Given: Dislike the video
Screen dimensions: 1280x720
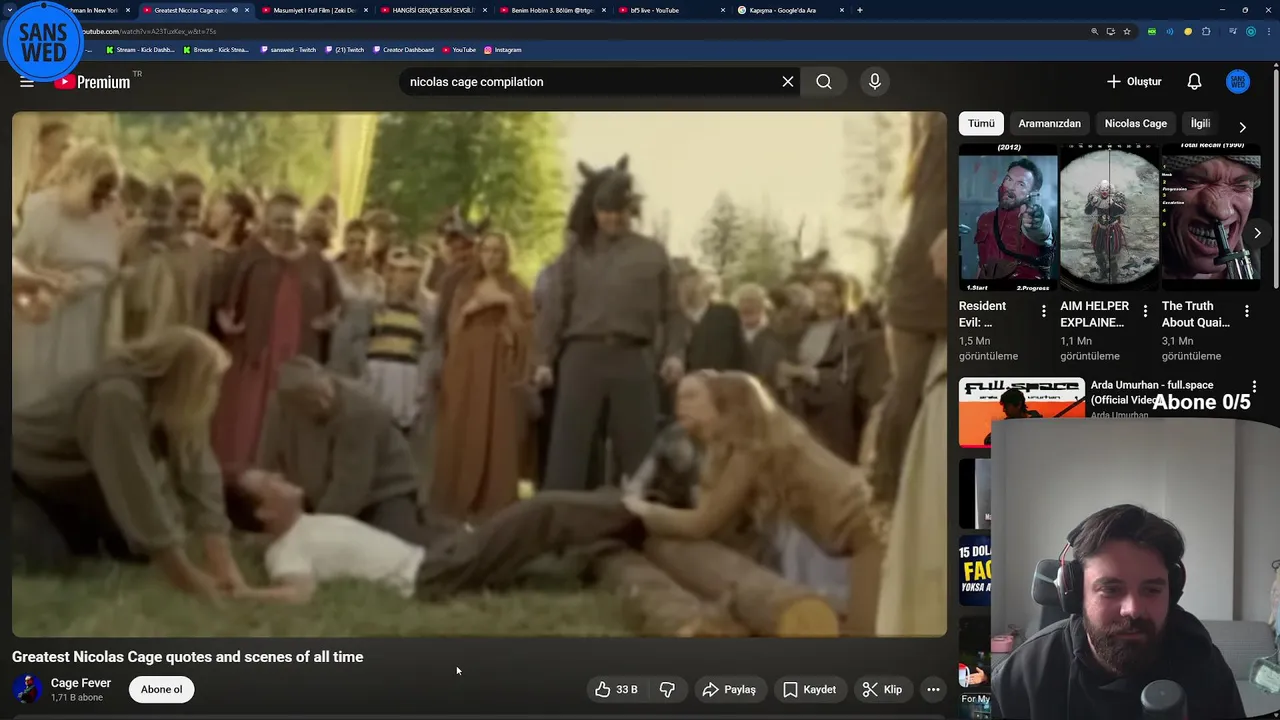Looking at the screenshot, I should pos(667,689).
